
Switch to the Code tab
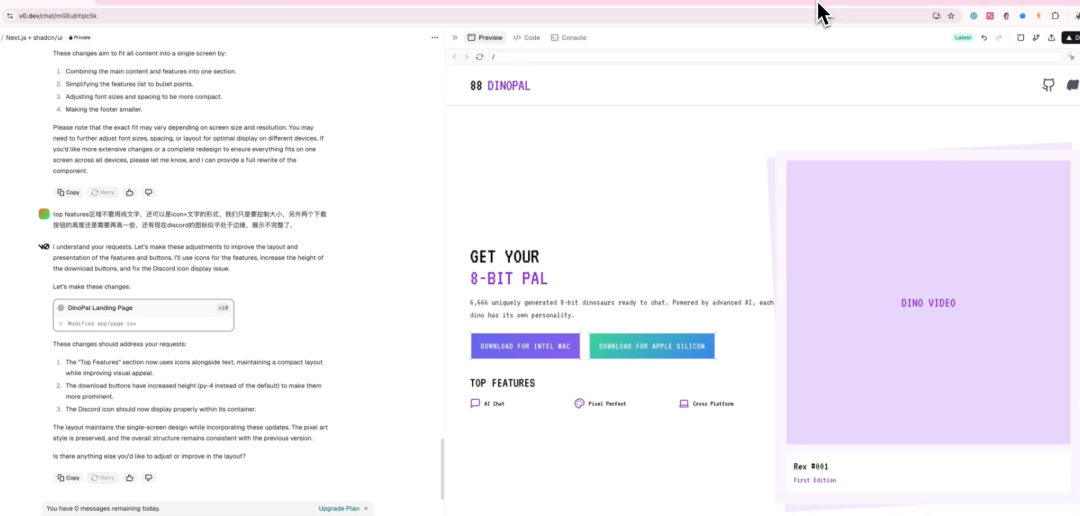[527, 38]
